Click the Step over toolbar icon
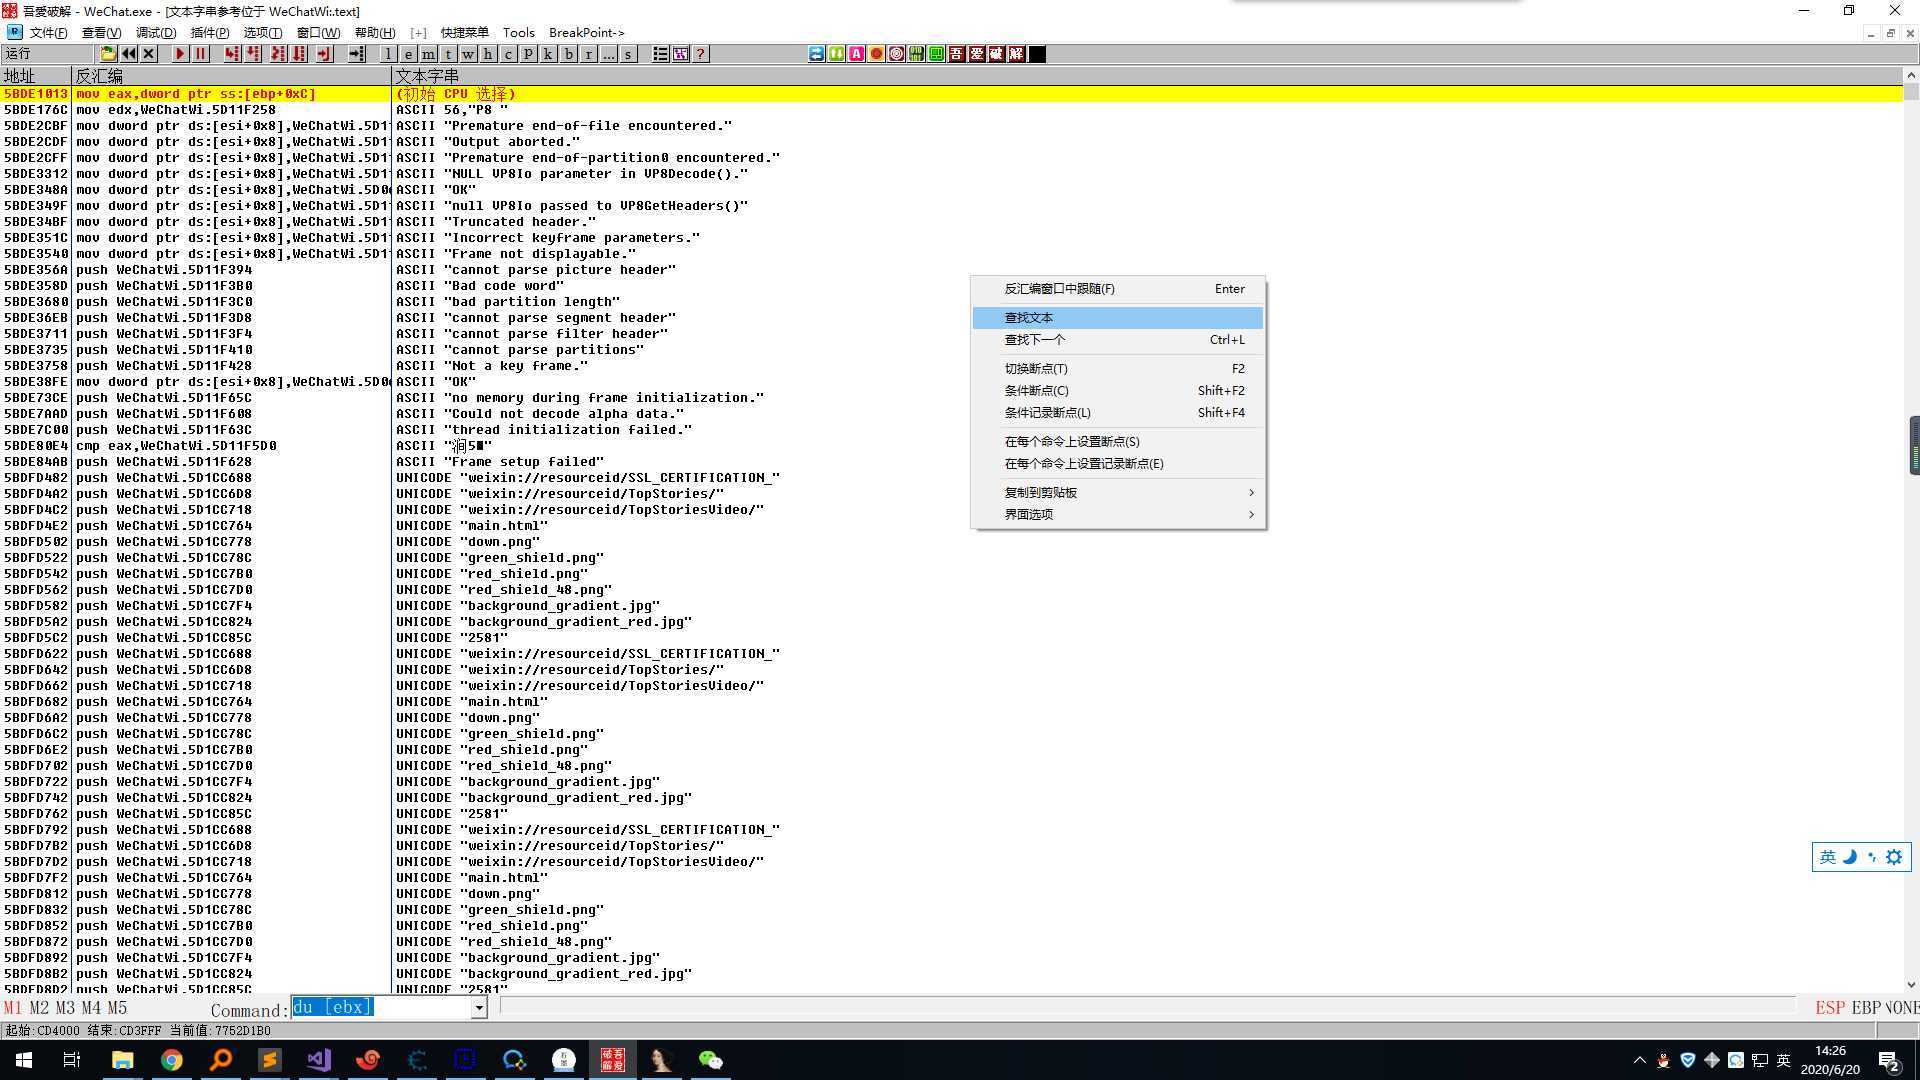 click(254, 54)
